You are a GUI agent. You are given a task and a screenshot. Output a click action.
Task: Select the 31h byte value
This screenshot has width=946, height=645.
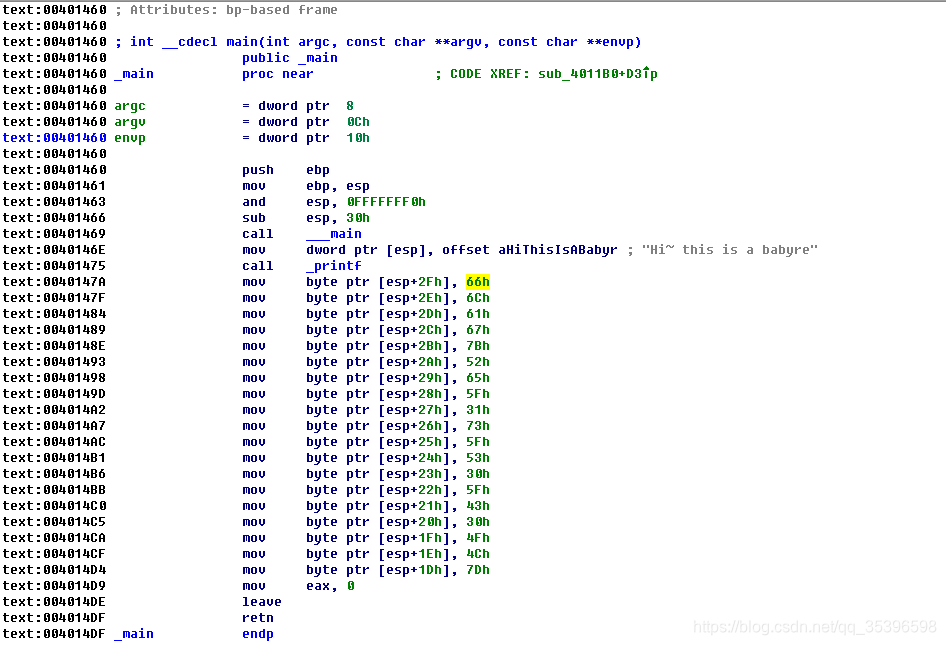click(477, 410)
